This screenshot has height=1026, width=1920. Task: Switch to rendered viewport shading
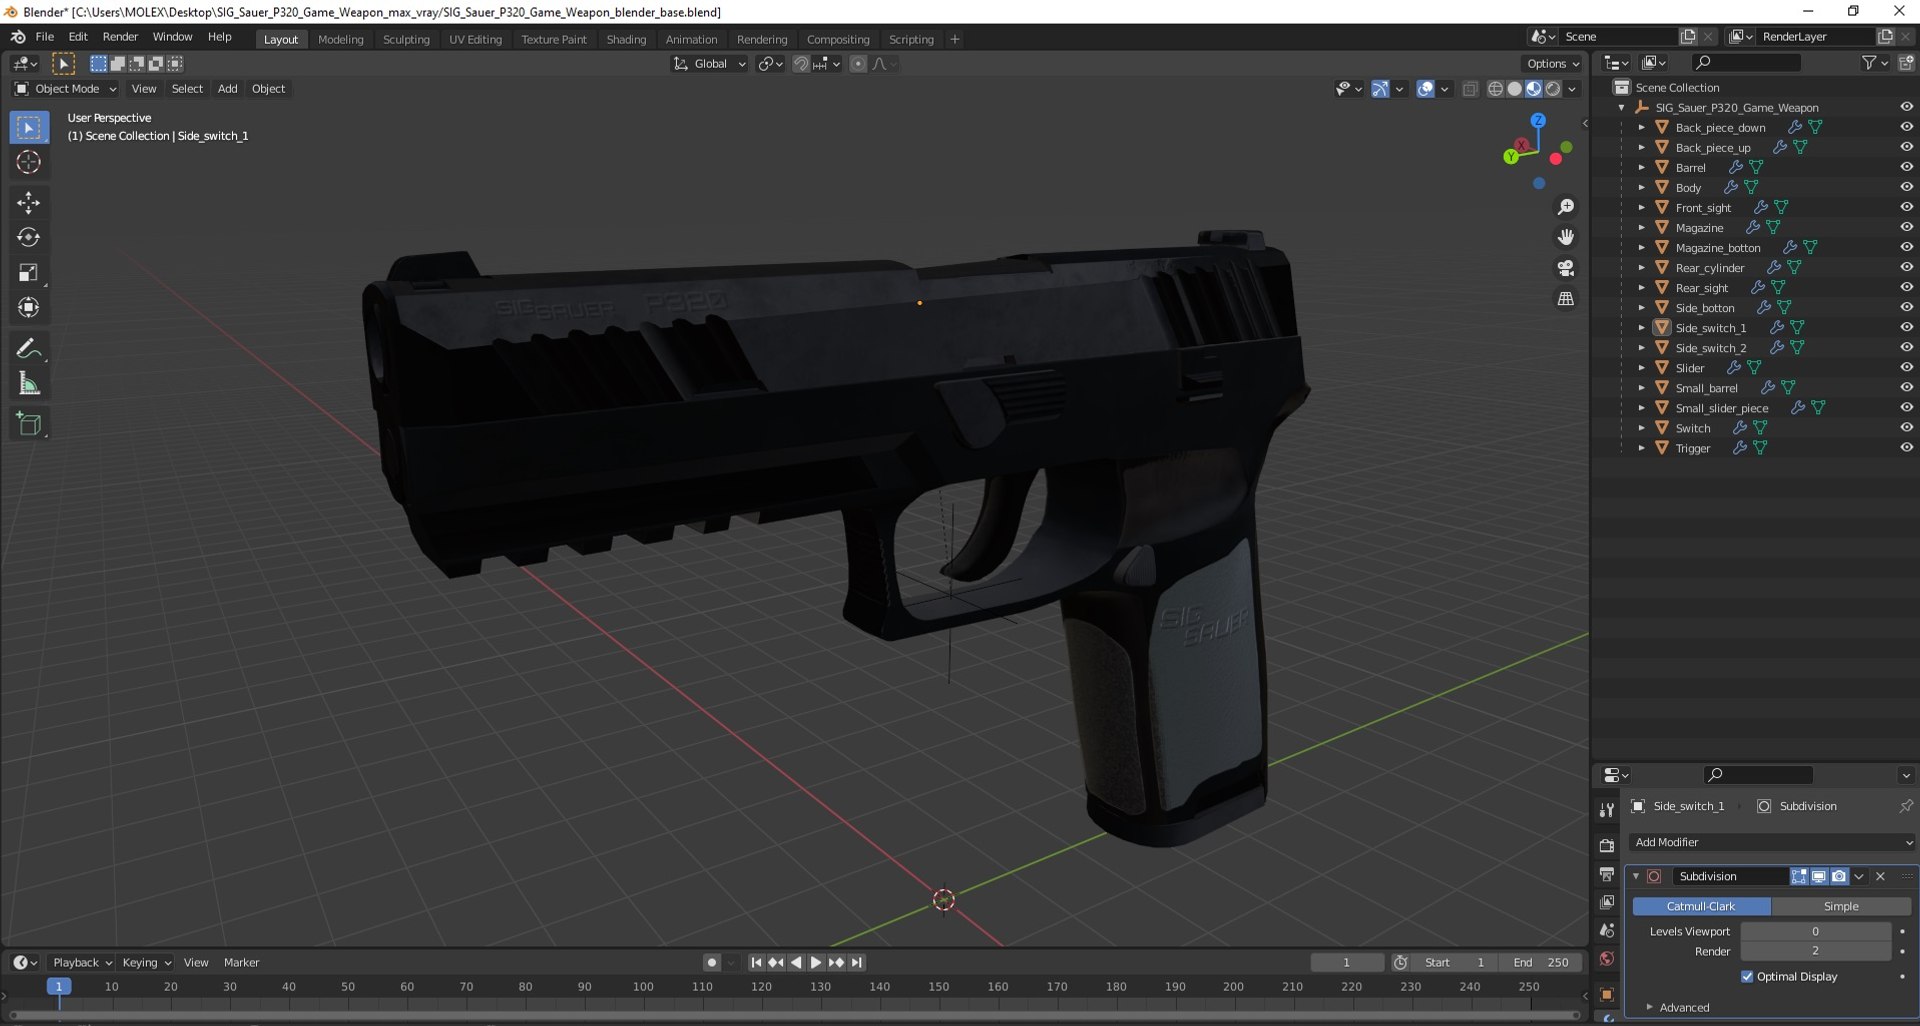coord(1553,89)
